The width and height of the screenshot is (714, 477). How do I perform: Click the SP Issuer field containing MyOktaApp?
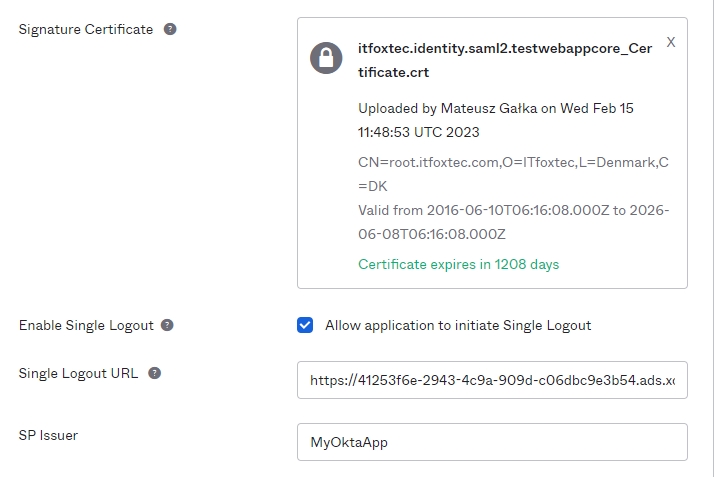[x=492, y=442]
